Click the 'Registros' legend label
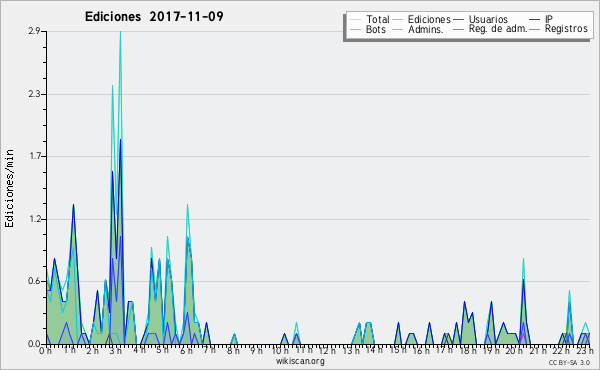The width and height of the screenshot is (600, 370). pyautogui.click(x=566, y=29)
